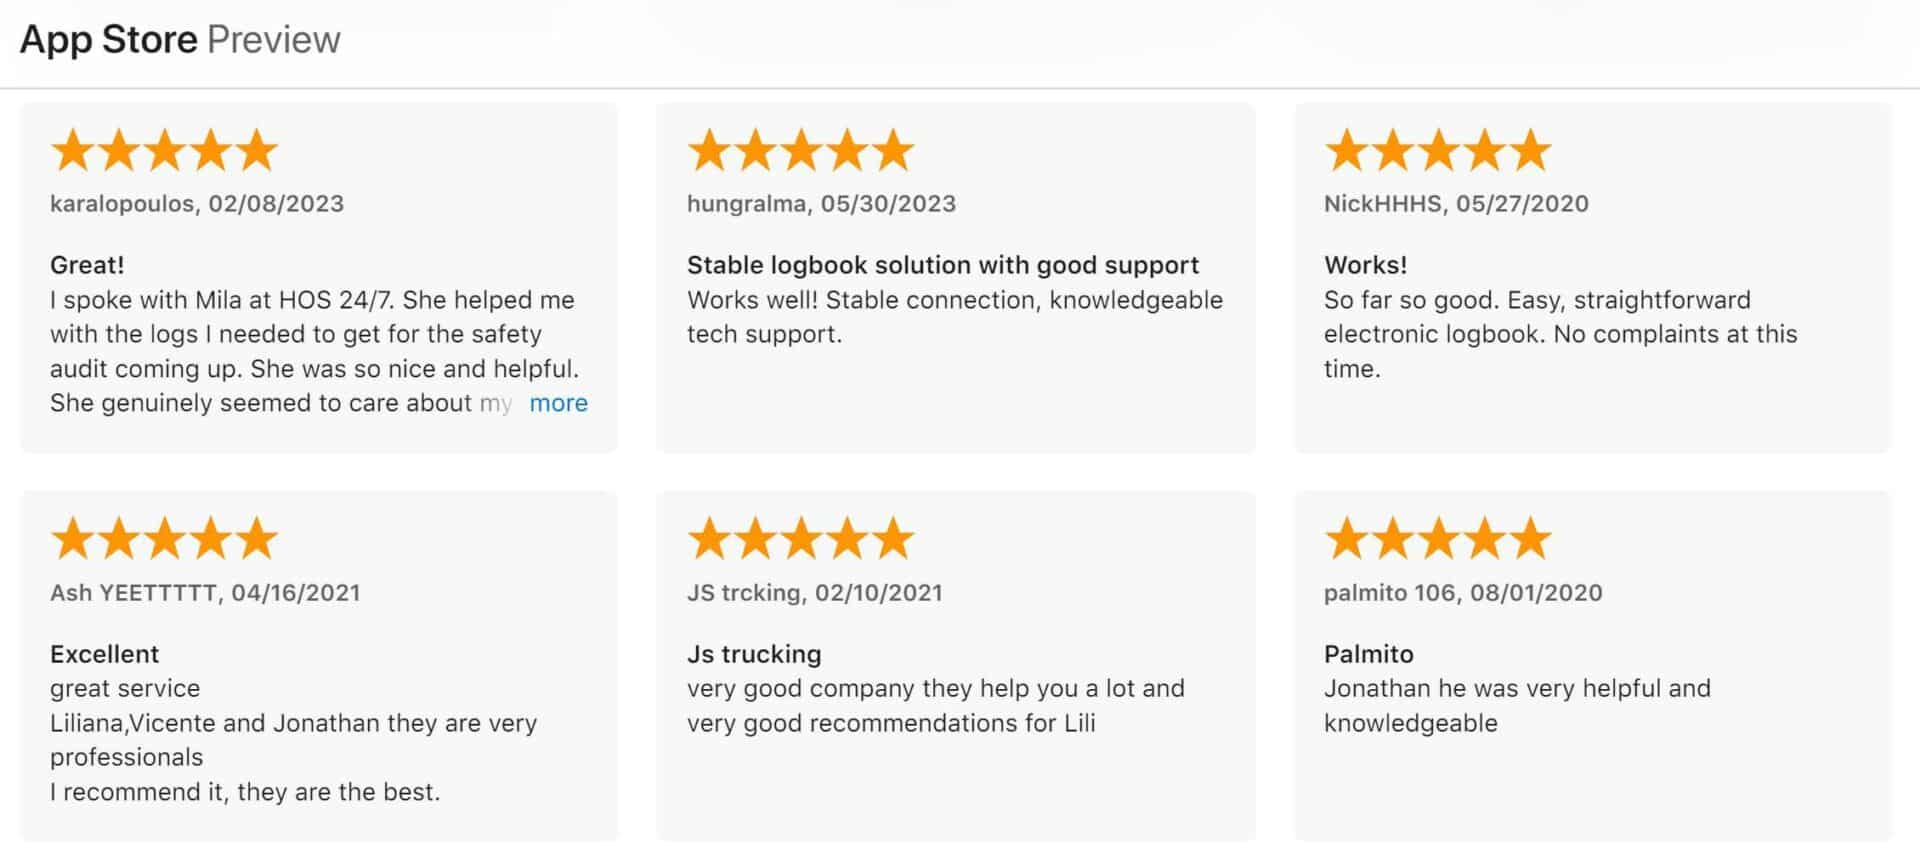Click the "Excellent" review title
The height and width of the screenshot is (859, 1920).
104,654
